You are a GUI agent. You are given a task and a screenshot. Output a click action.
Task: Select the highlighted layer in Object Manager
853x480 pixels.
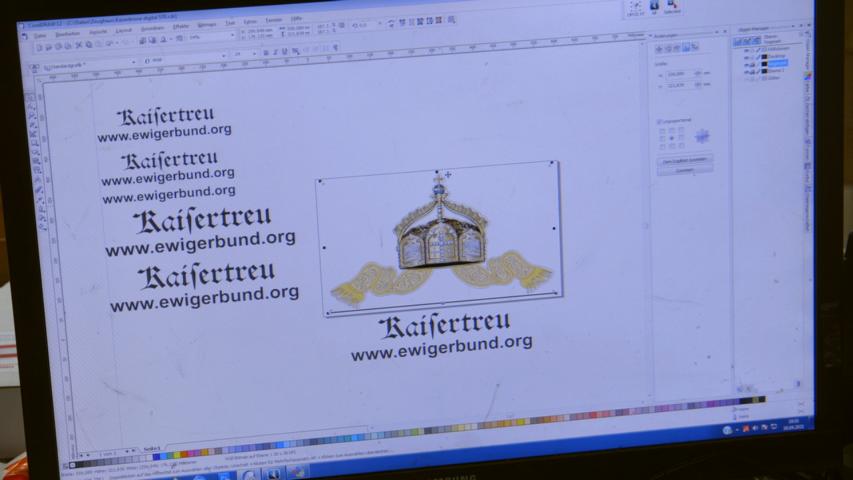(x=778, y=63)
